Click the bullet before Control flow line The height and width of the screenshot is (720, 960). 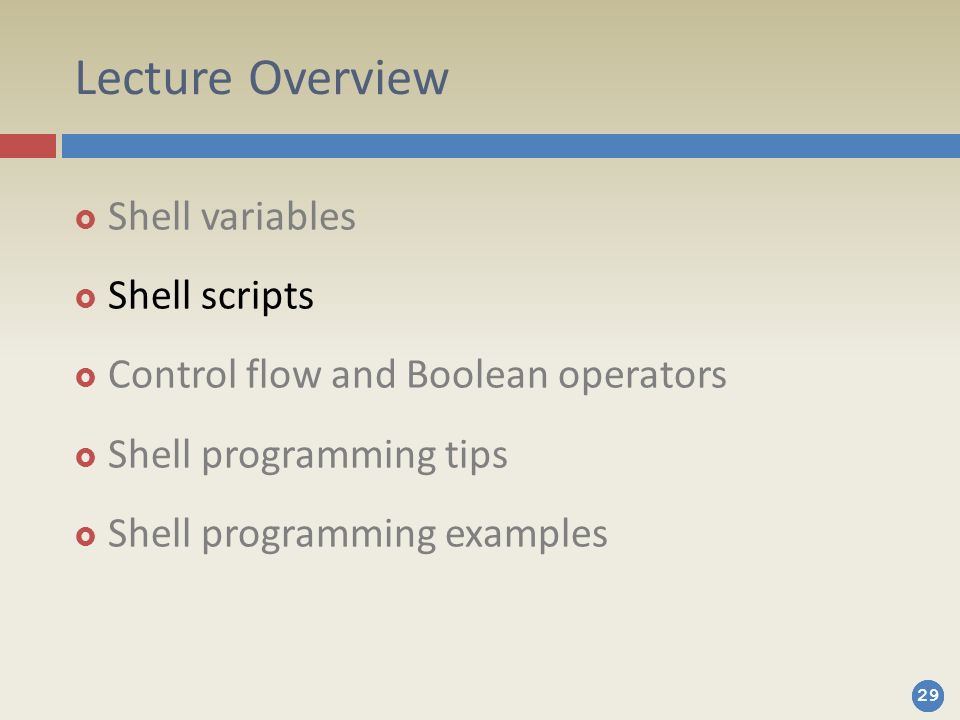point(86,377)
